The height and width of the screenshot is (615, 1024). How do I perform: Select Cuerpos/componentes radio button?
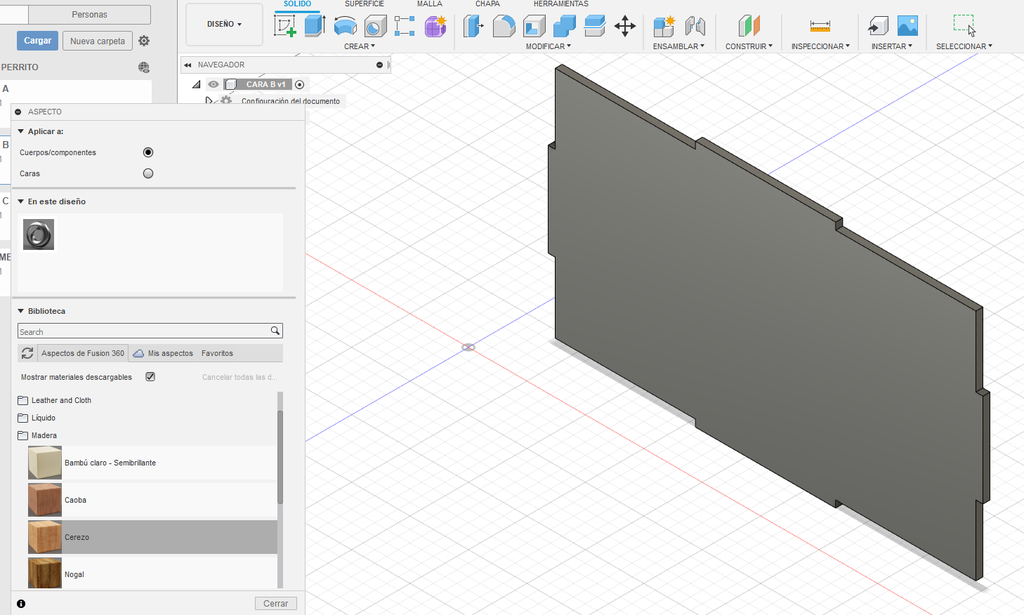point(148,152)
